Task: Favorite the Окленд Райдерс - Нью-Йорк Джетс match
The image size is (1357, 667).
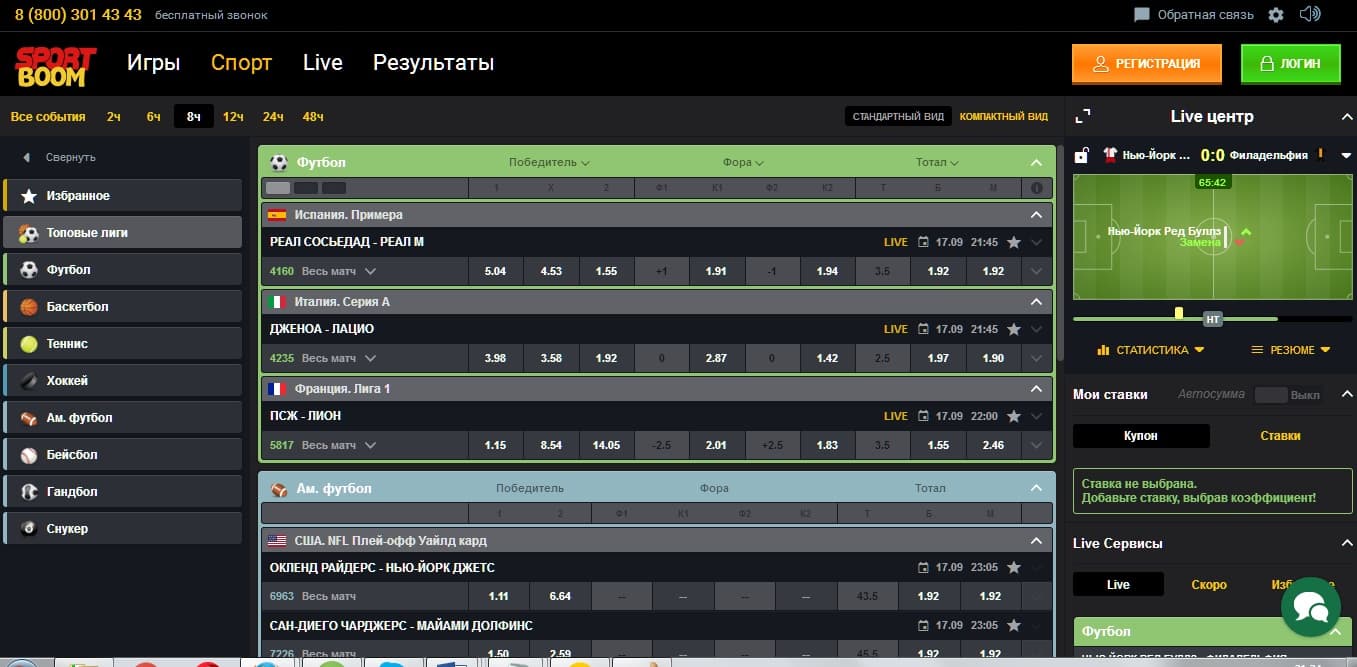Action: tap(1013, 568)
